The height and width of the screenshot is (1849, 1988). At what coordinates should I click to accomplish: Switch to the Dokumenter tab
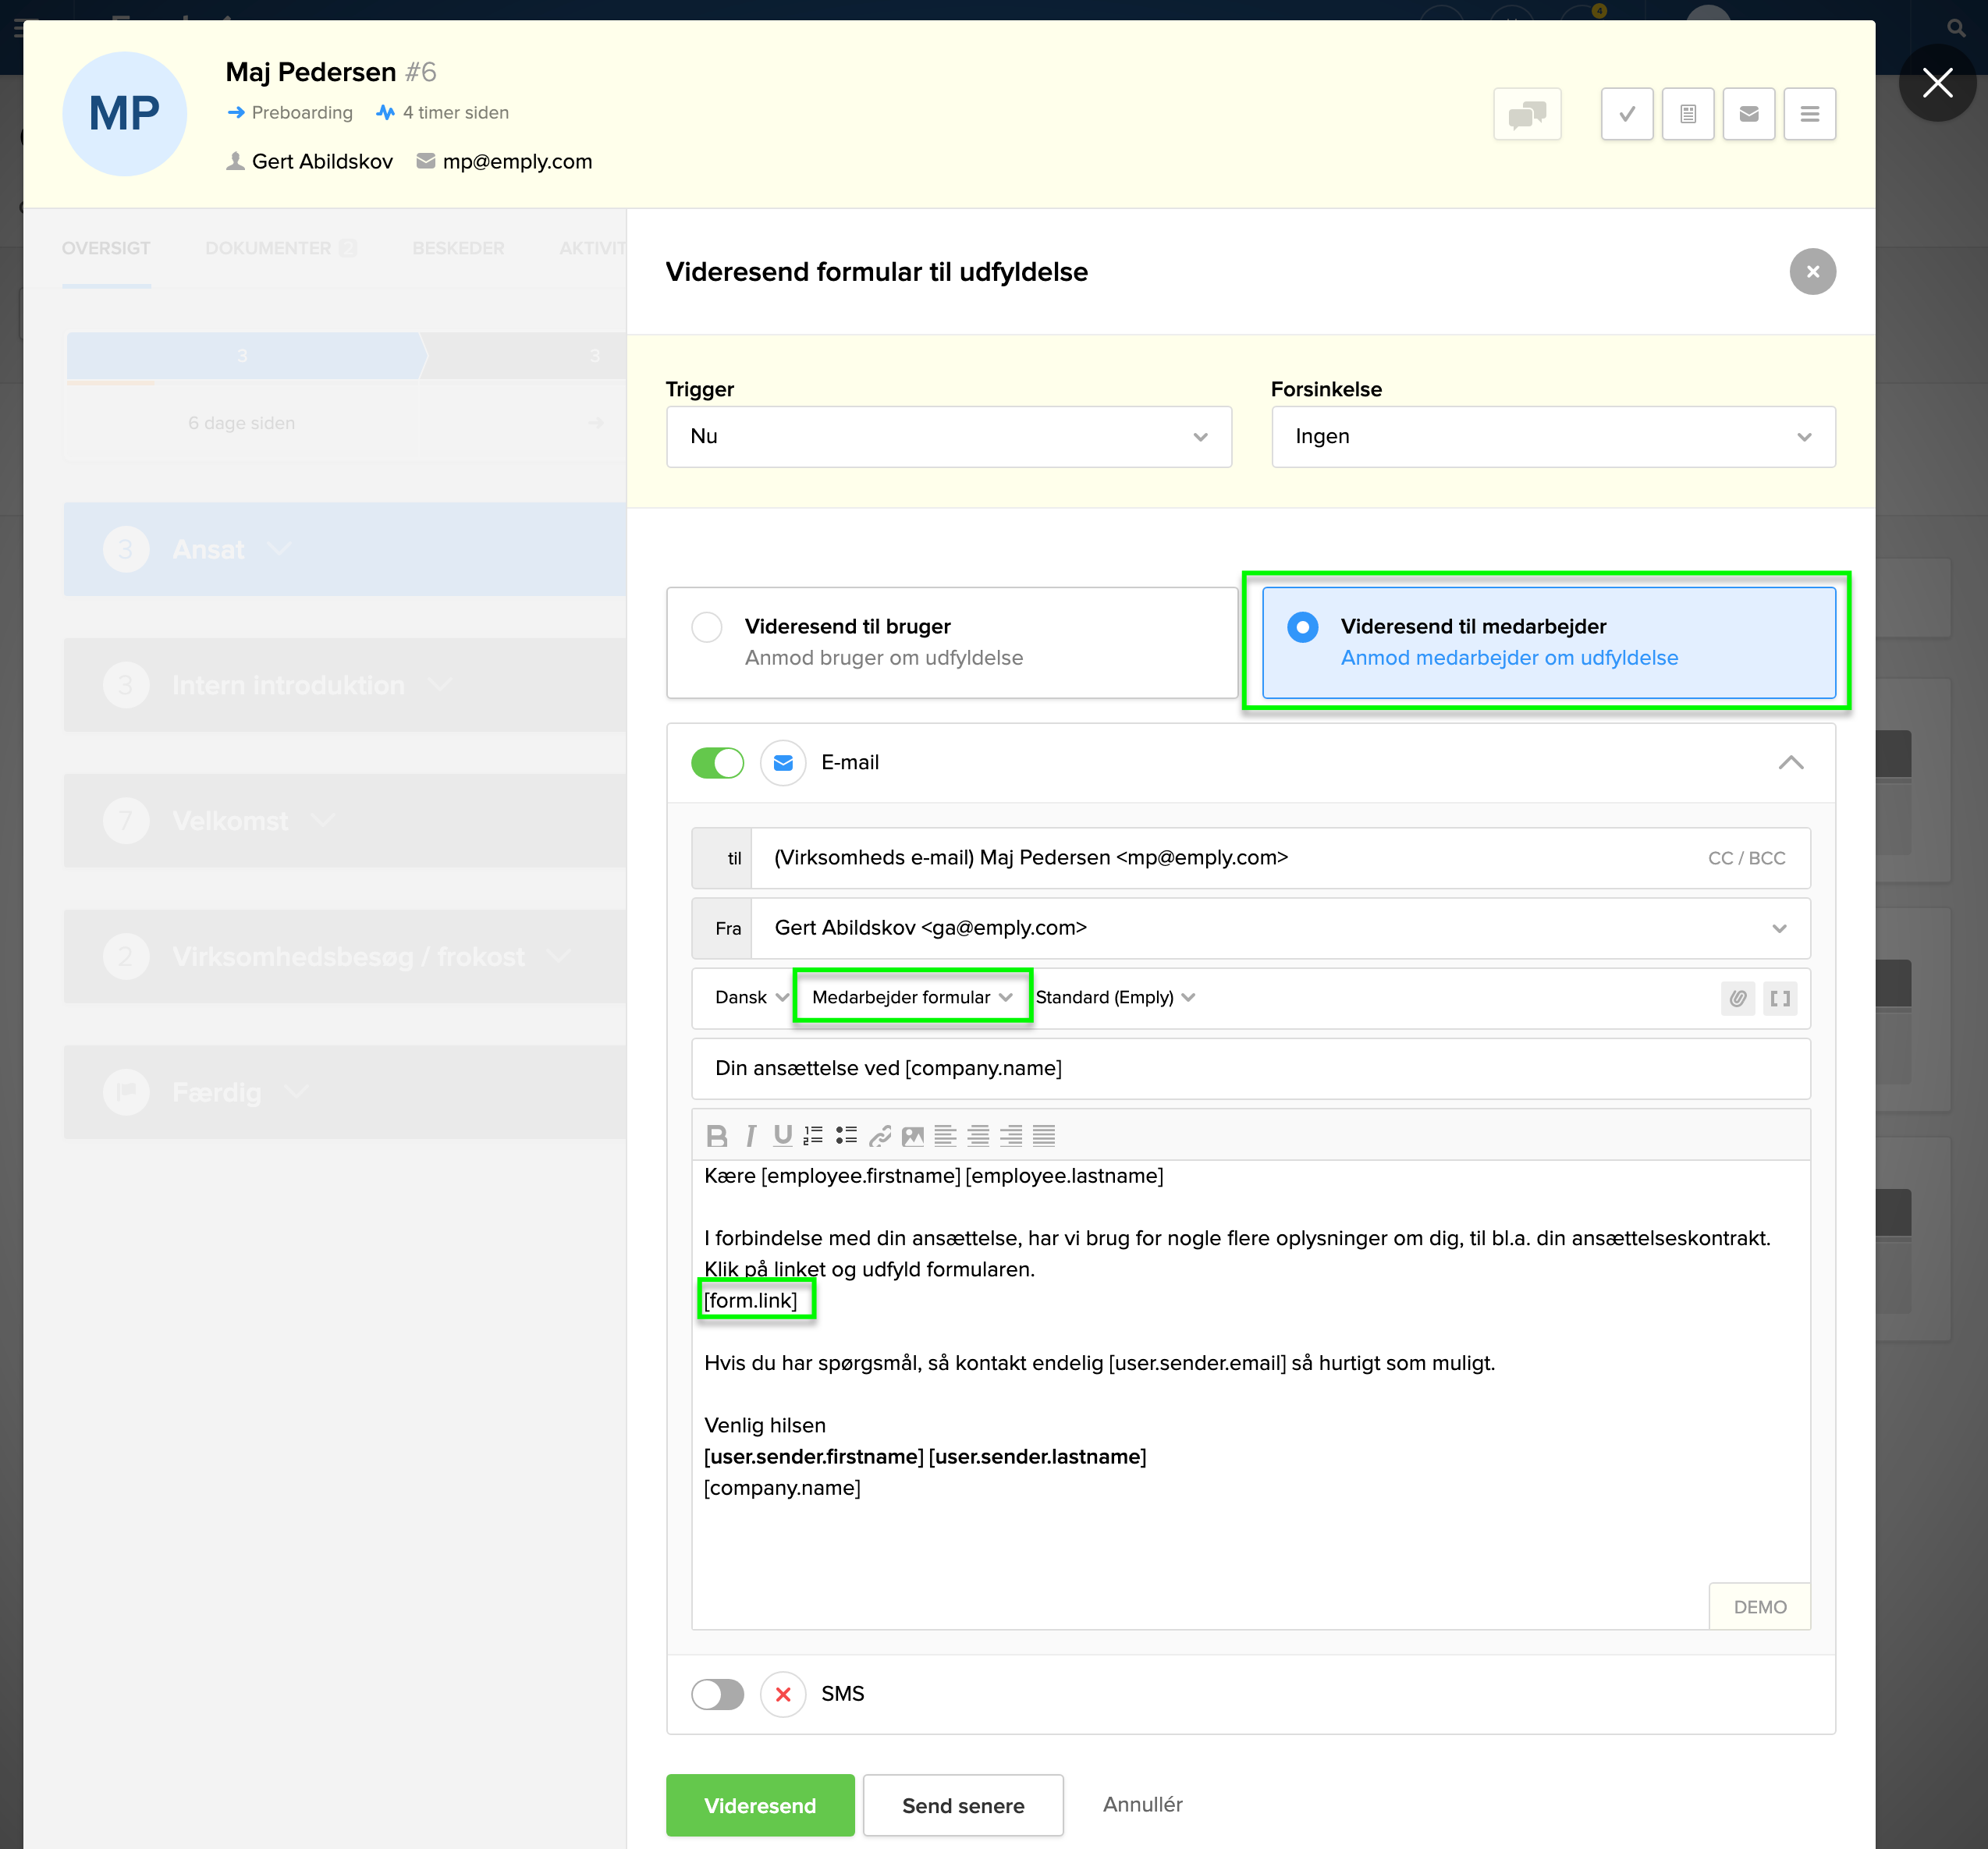coord(268,248)
